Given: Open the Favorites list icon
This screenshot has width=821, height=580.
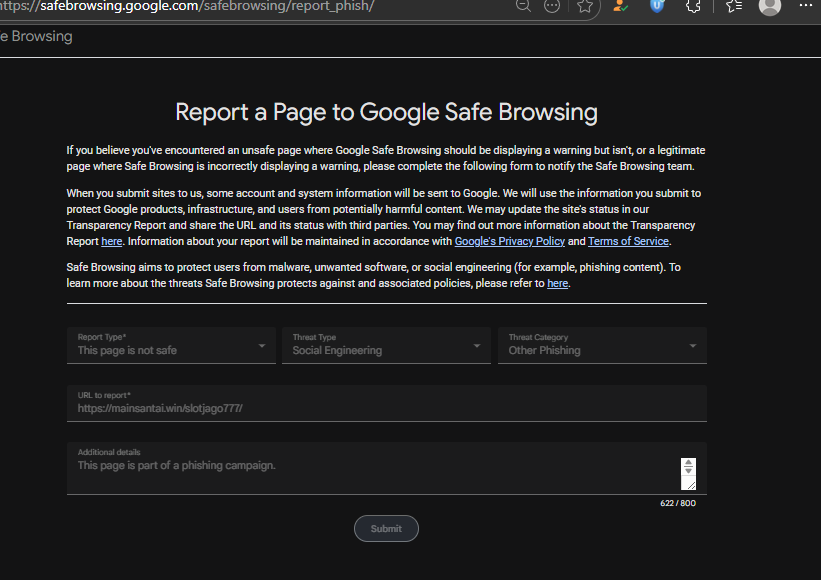Looking at the screenshot, I should (x=734, y=6).
